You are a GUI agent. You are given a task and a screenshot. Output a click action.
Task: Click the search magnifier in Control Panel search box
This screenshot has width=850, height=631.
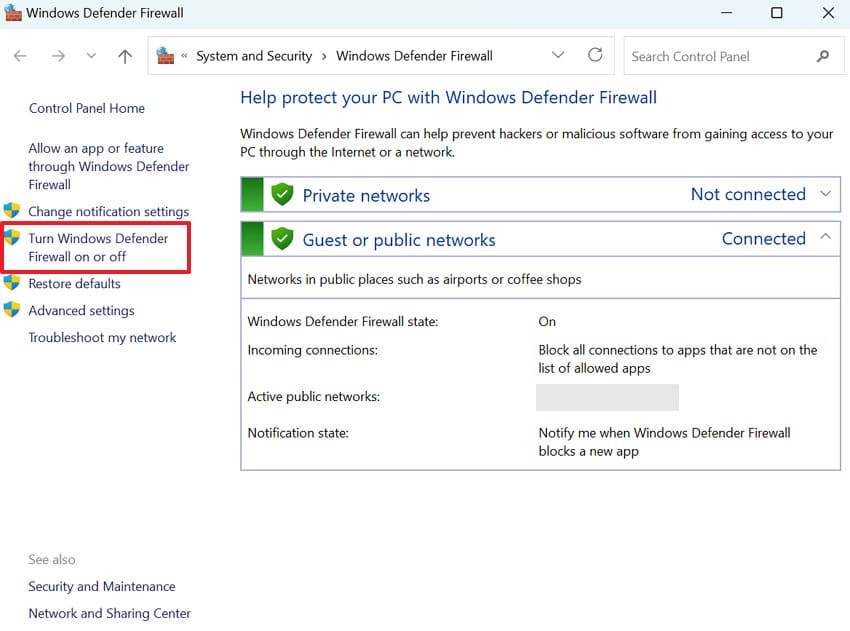[x=822, y=56]
